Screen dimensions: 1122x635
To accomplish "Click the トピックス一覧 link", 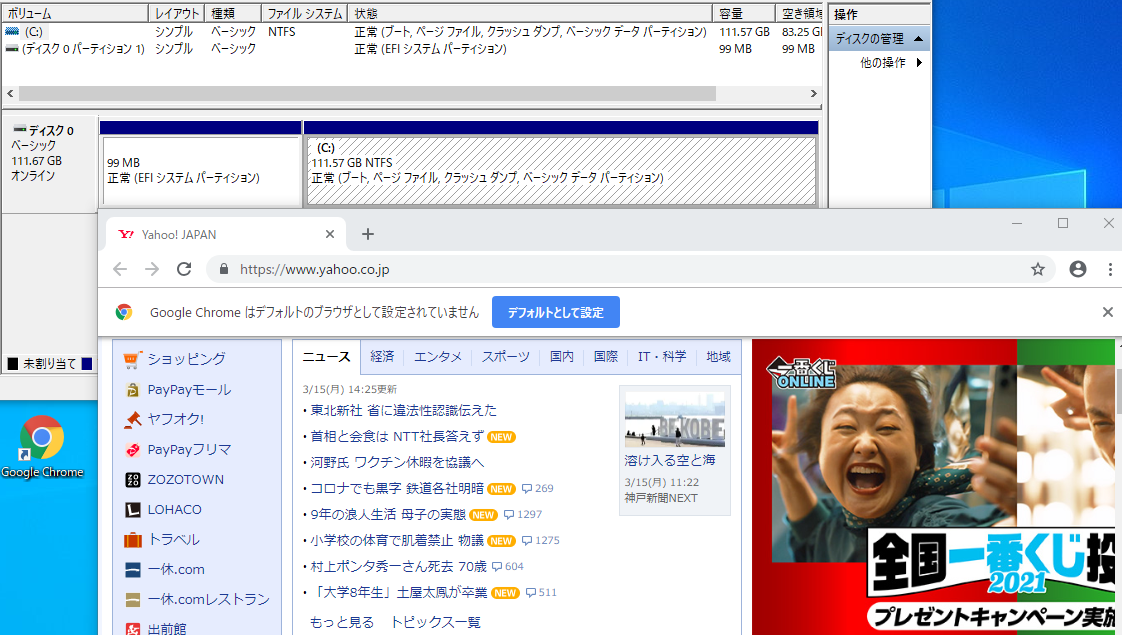I will 435,622.
